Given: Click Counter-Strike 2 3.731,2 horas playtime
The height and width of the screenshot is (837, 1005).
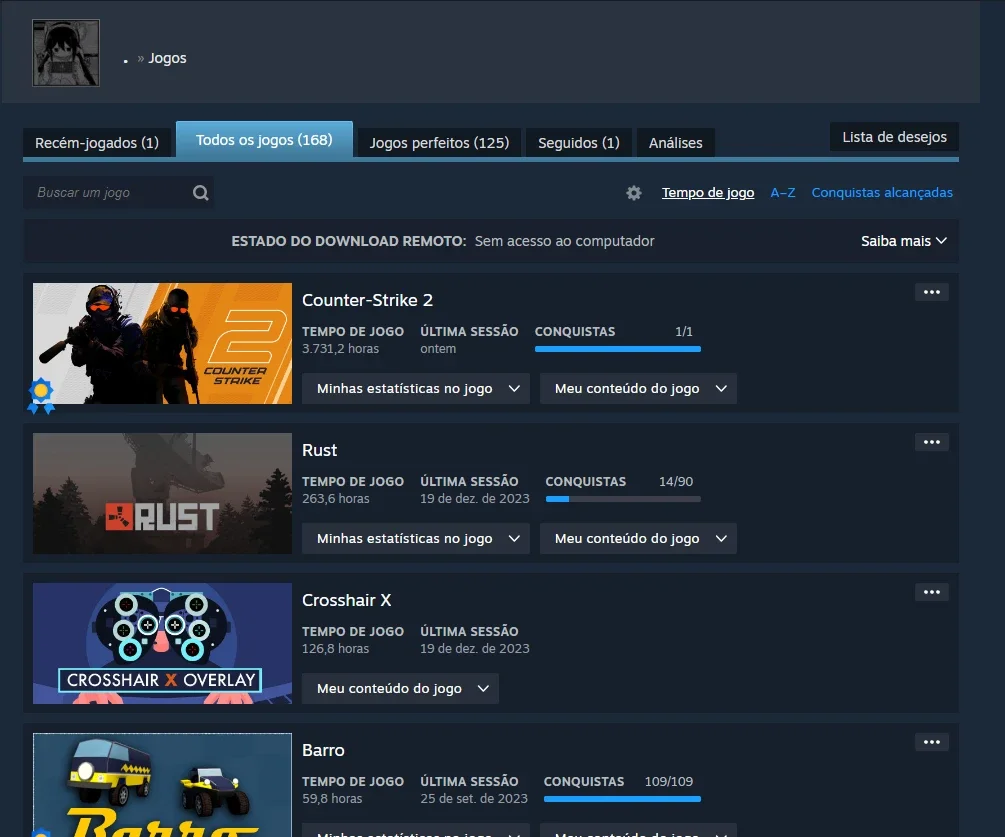Looking at the screenshot, I should point(340,349).
